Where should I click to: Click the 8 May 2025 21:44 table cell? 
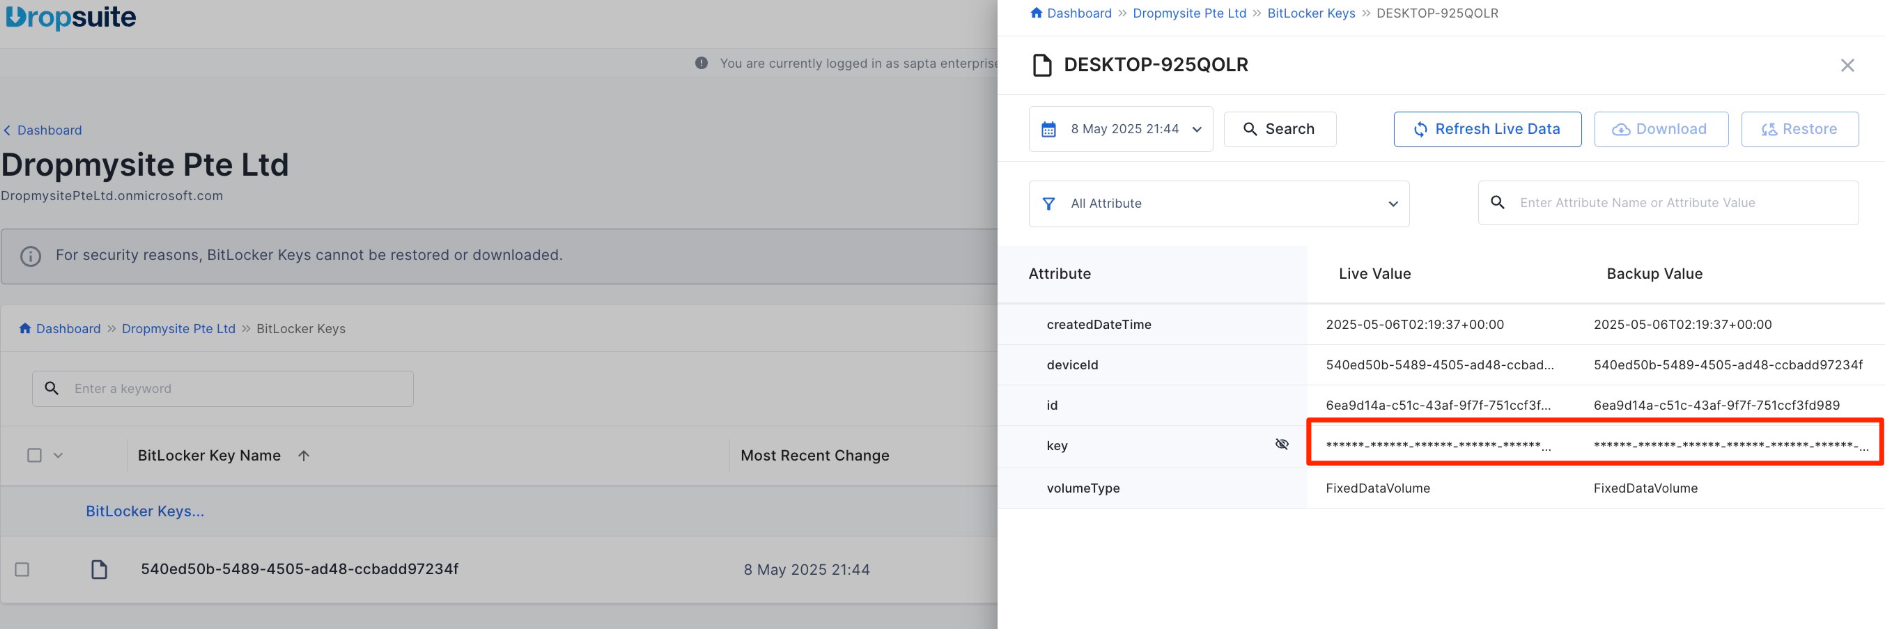click(806, 570)
